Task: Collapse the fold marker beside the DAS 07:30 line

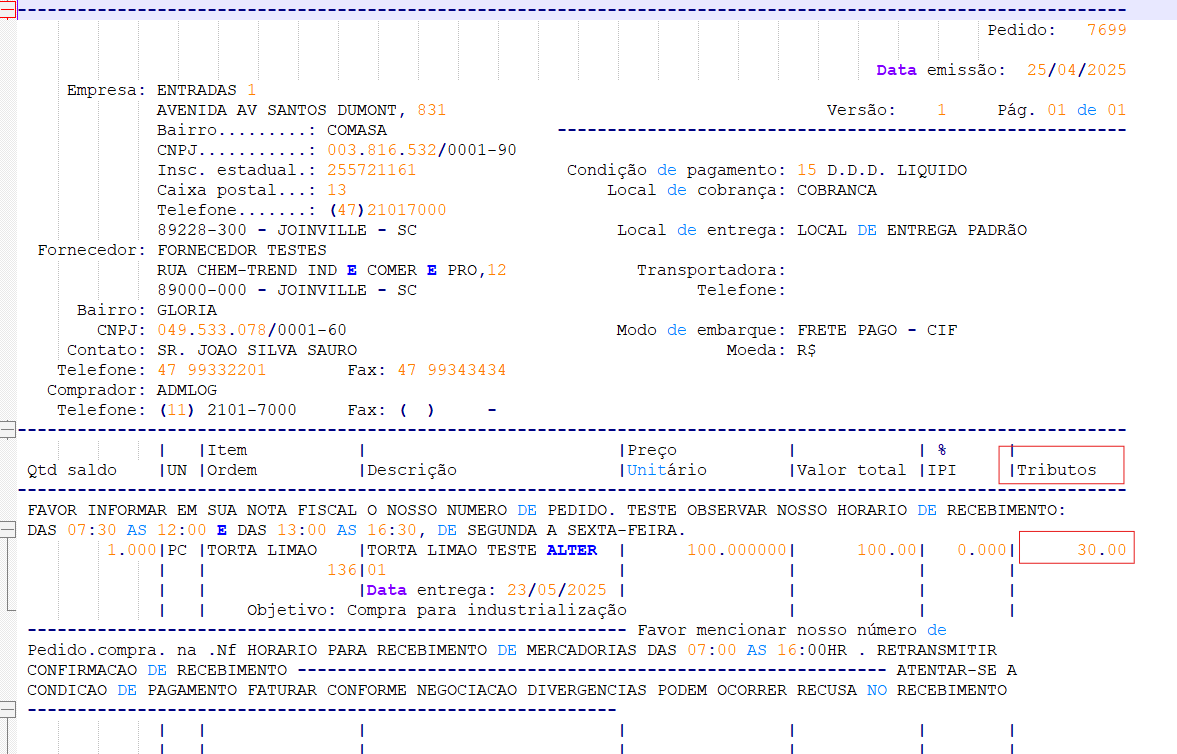Action: click(7, 529)
